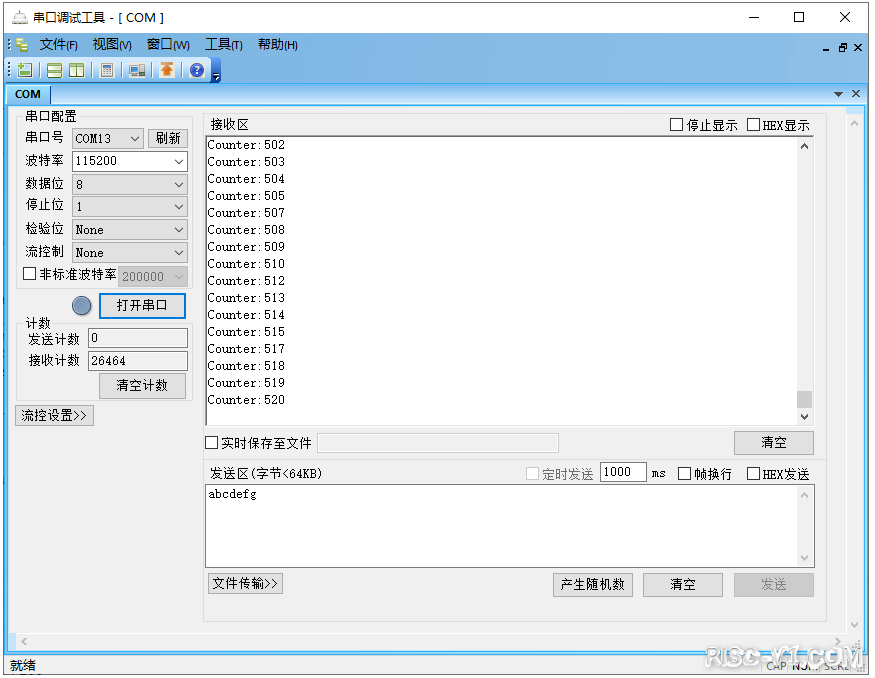Screen dimensions: 875x678
Task: Enable 帧换行 checkbox
Action: [x=684, y=474]
